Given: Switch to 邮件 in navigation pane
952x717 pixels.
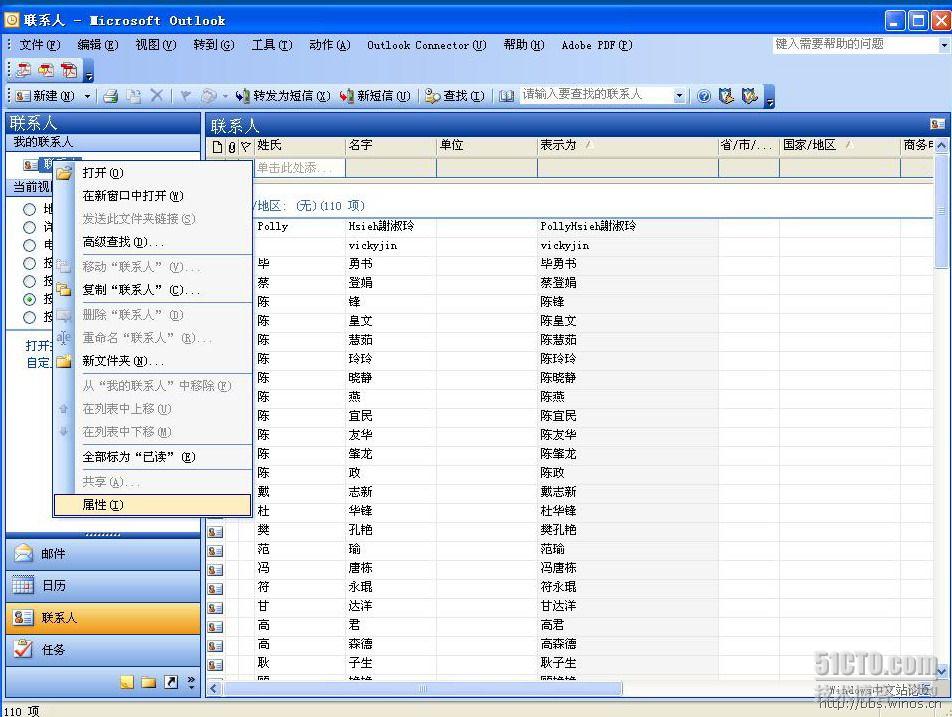Looking at the screenshot, I should pyautogui.click(x=103, y=554).
